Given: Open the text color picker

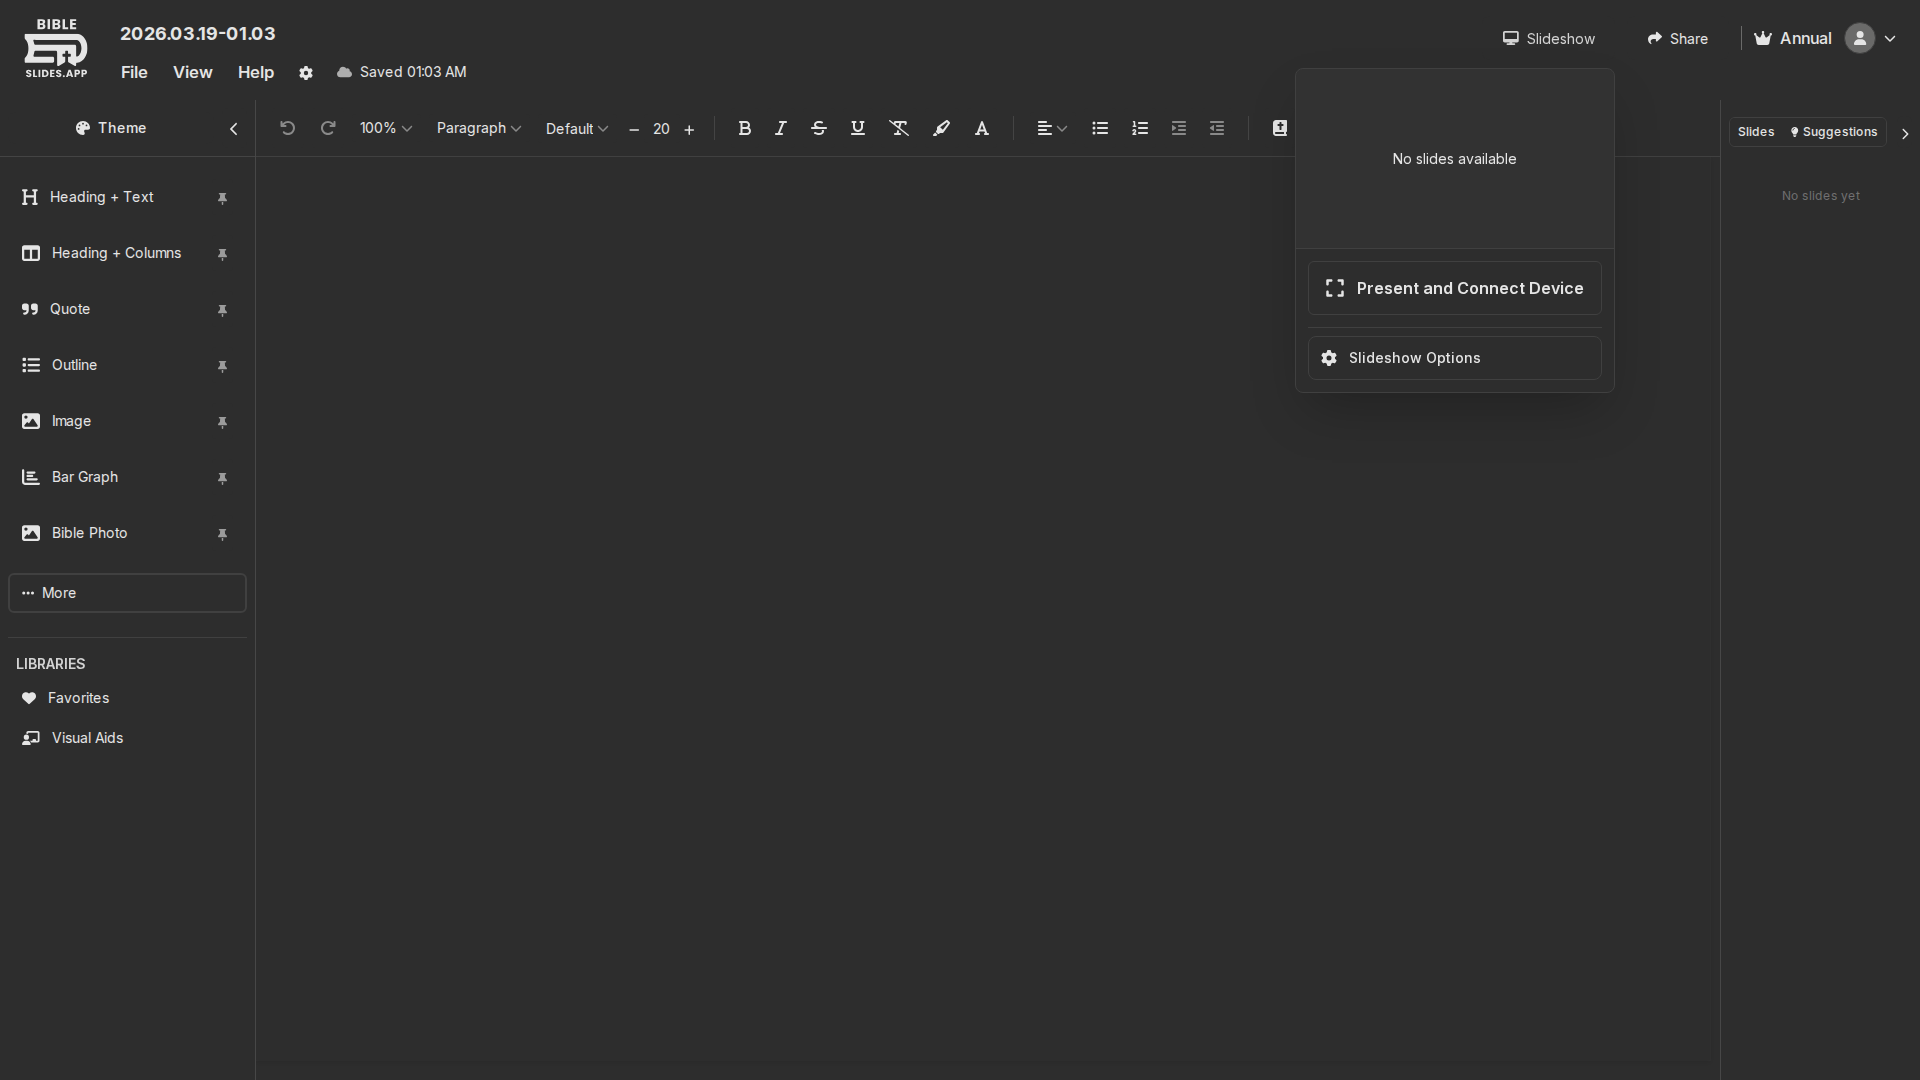Looking at the screenshot, I should [x=982, y=128].
